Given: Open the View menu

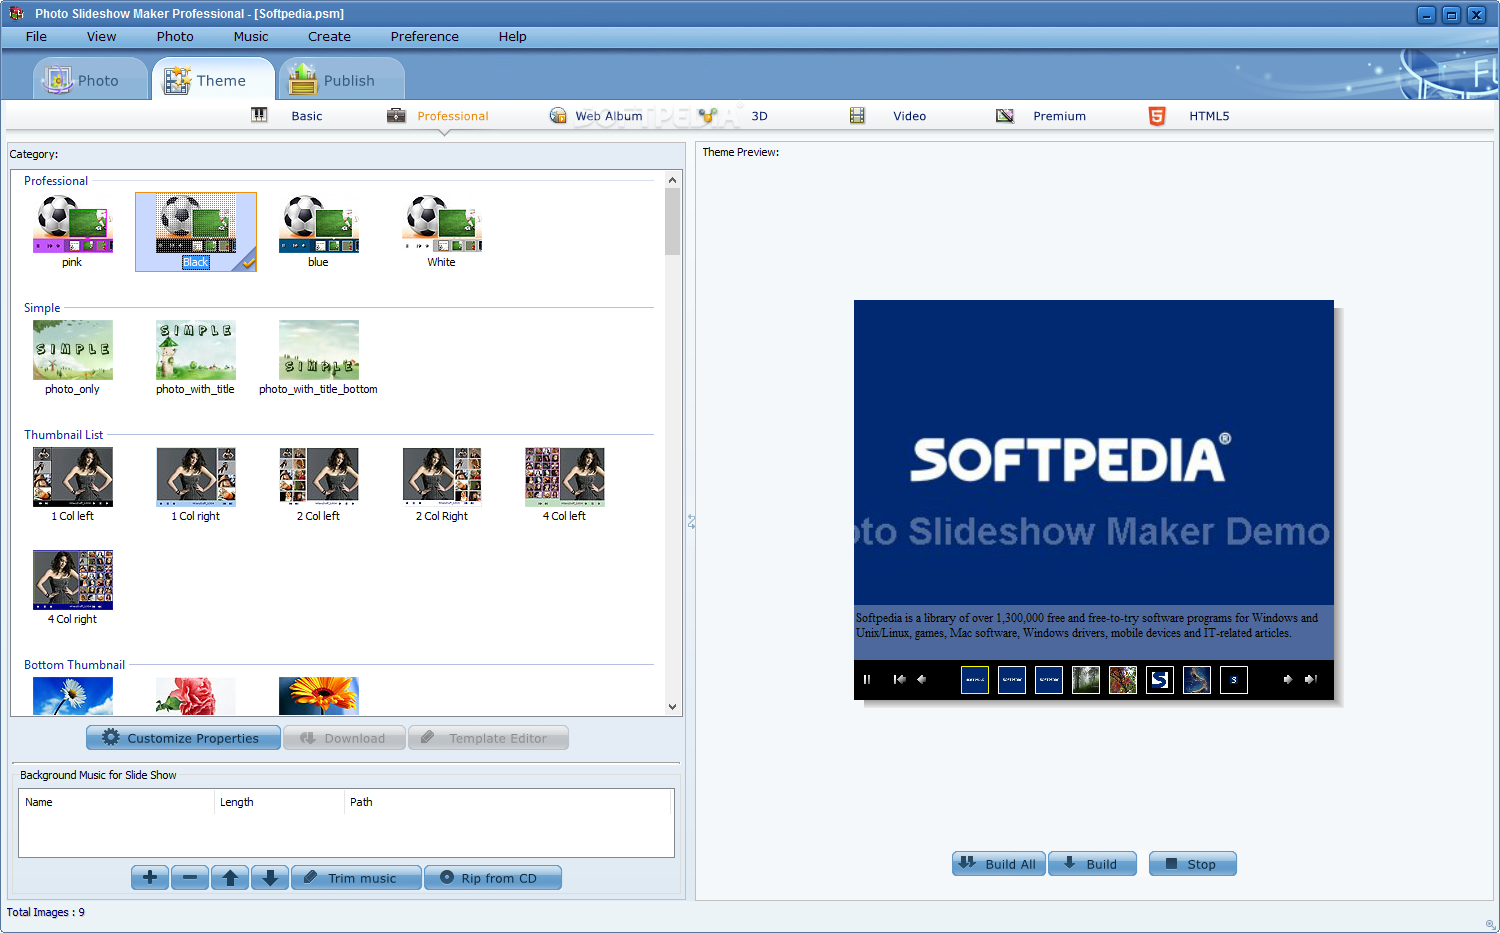Looking at the screenshot, I should pyautogui.click(x=101, y=36).
